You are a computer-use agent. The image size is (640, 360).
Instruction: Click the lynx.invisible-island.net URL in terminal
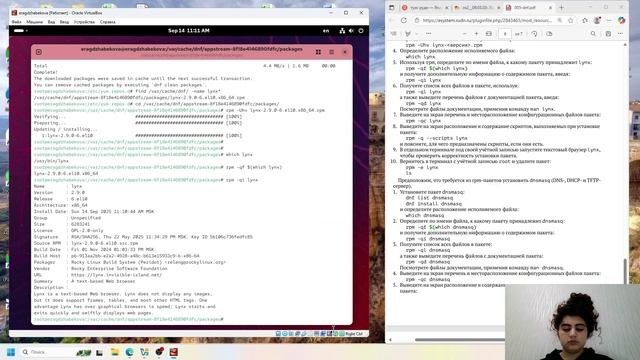116,275
